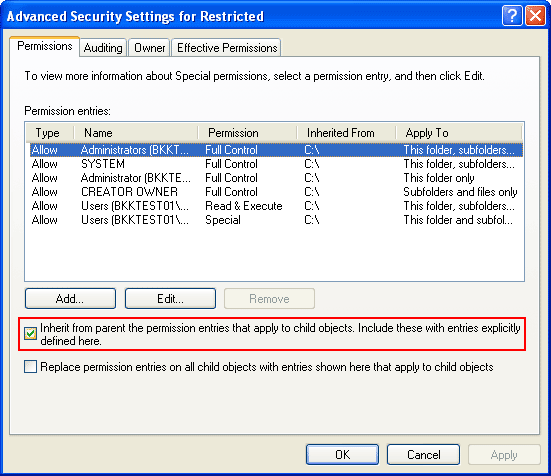This screenshot has height=476, width=551.
Task: Select the CREATOR OWNER entry
Action: coord(276,192)
